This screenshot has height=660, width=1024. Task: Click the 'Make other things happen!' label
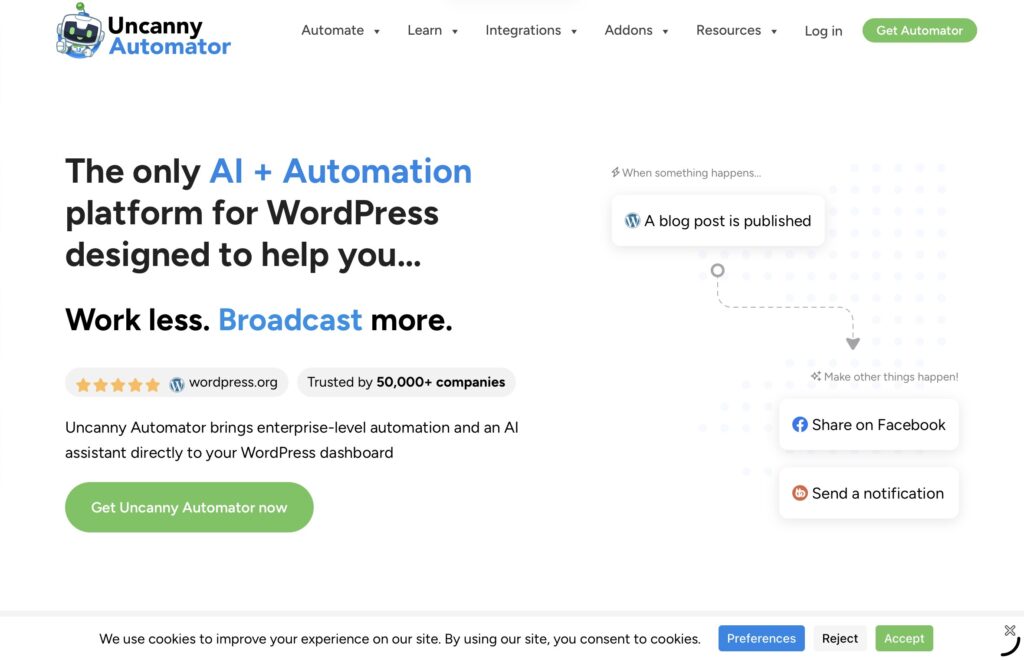(891, 377)
